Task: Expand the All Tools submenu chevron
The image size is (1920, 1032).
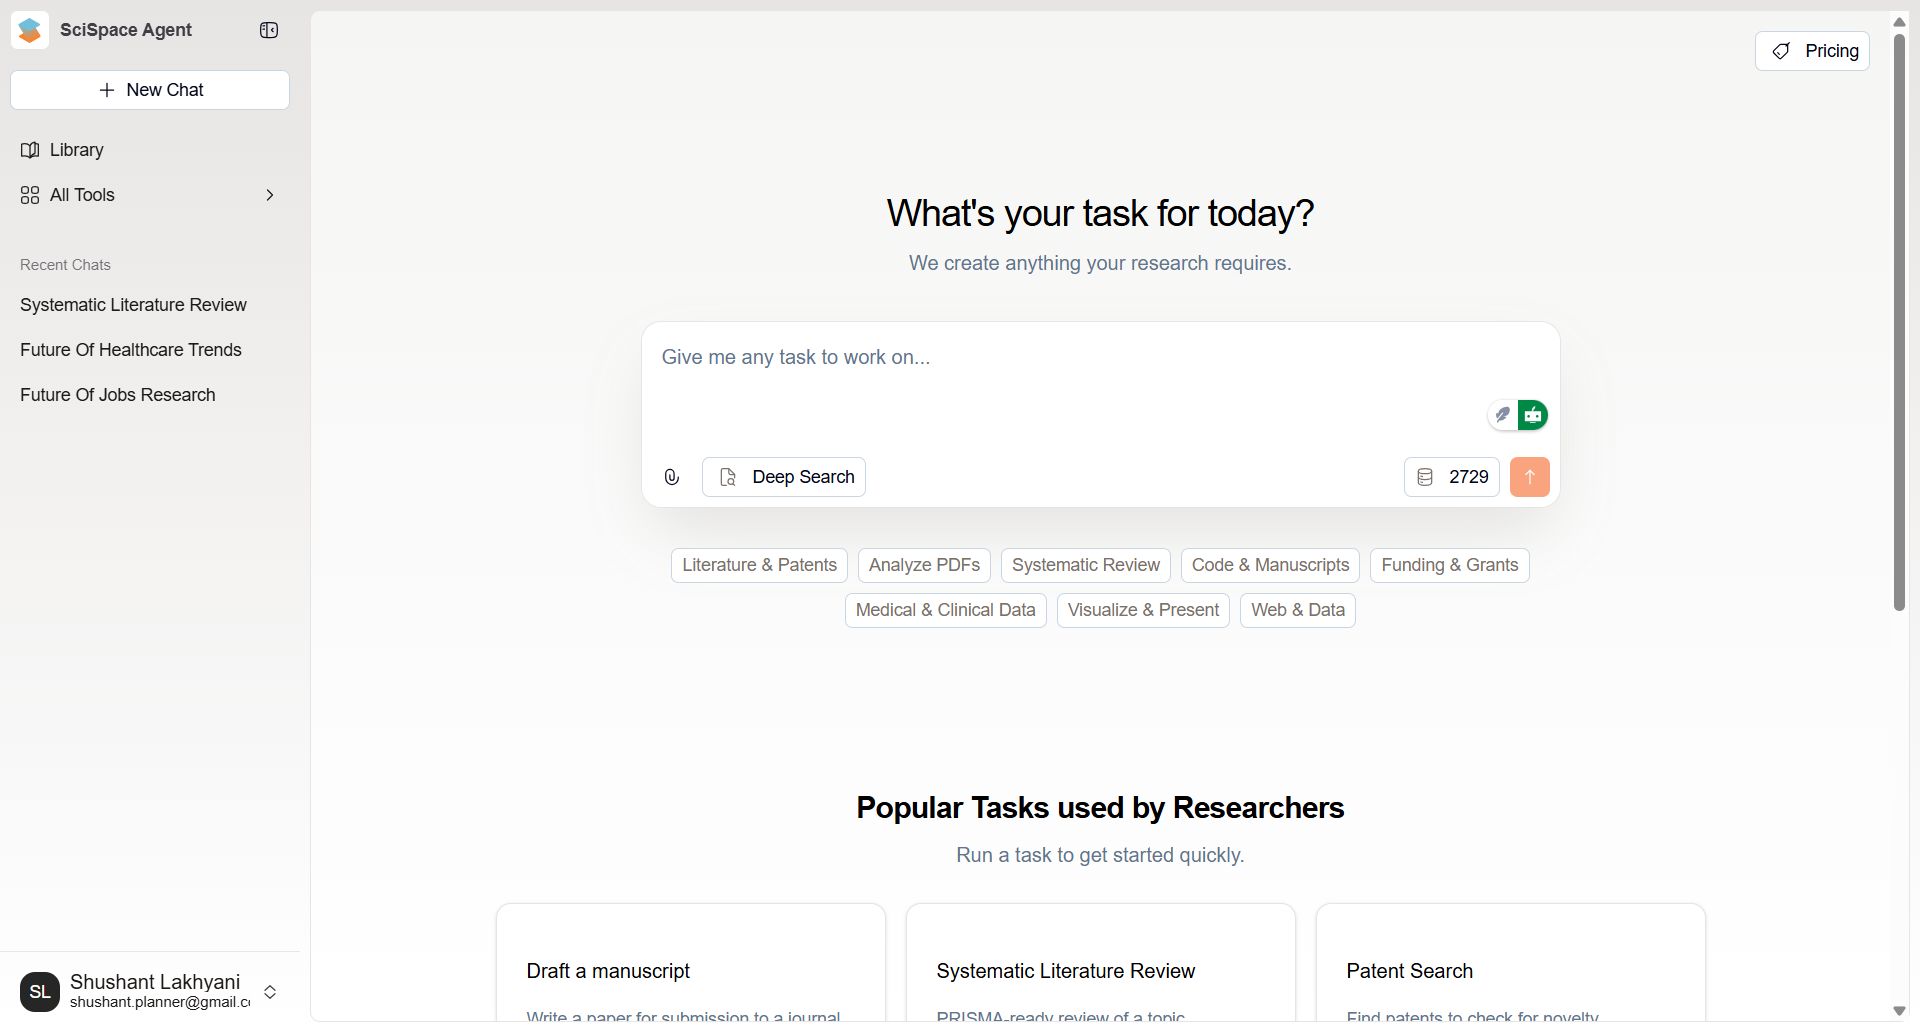Action: click(x=269, y=195)
